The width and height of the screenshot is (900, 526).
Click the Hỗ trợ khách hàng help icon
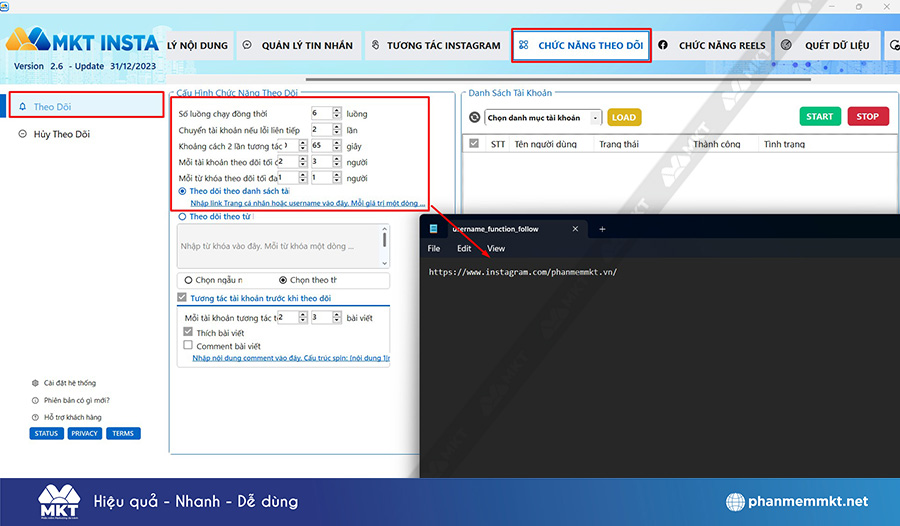point(35,417)
